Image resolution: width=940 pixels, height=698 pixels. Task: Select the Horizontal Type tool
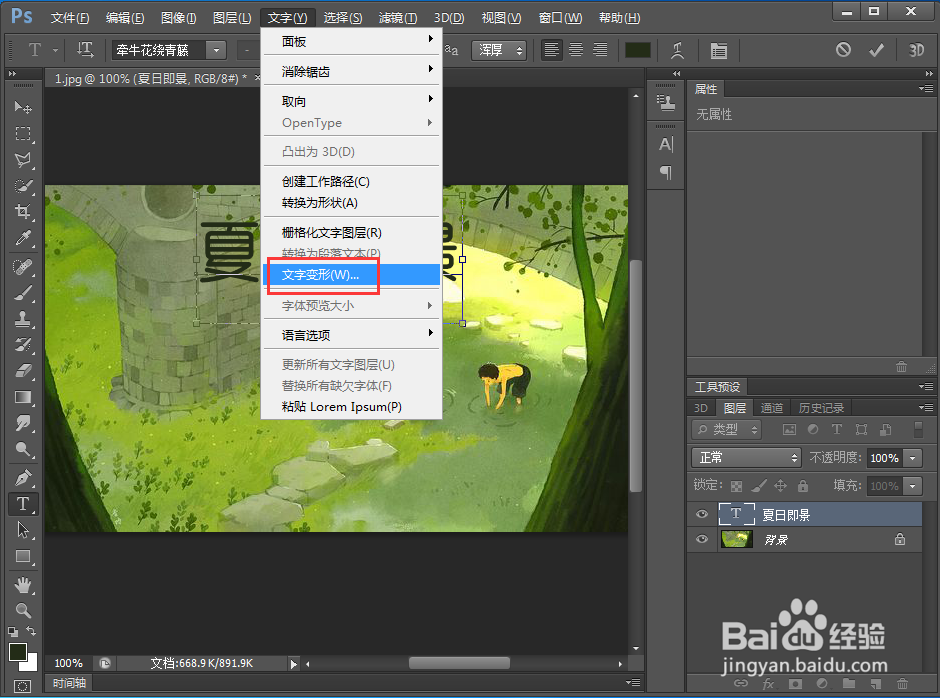(23, 504)
